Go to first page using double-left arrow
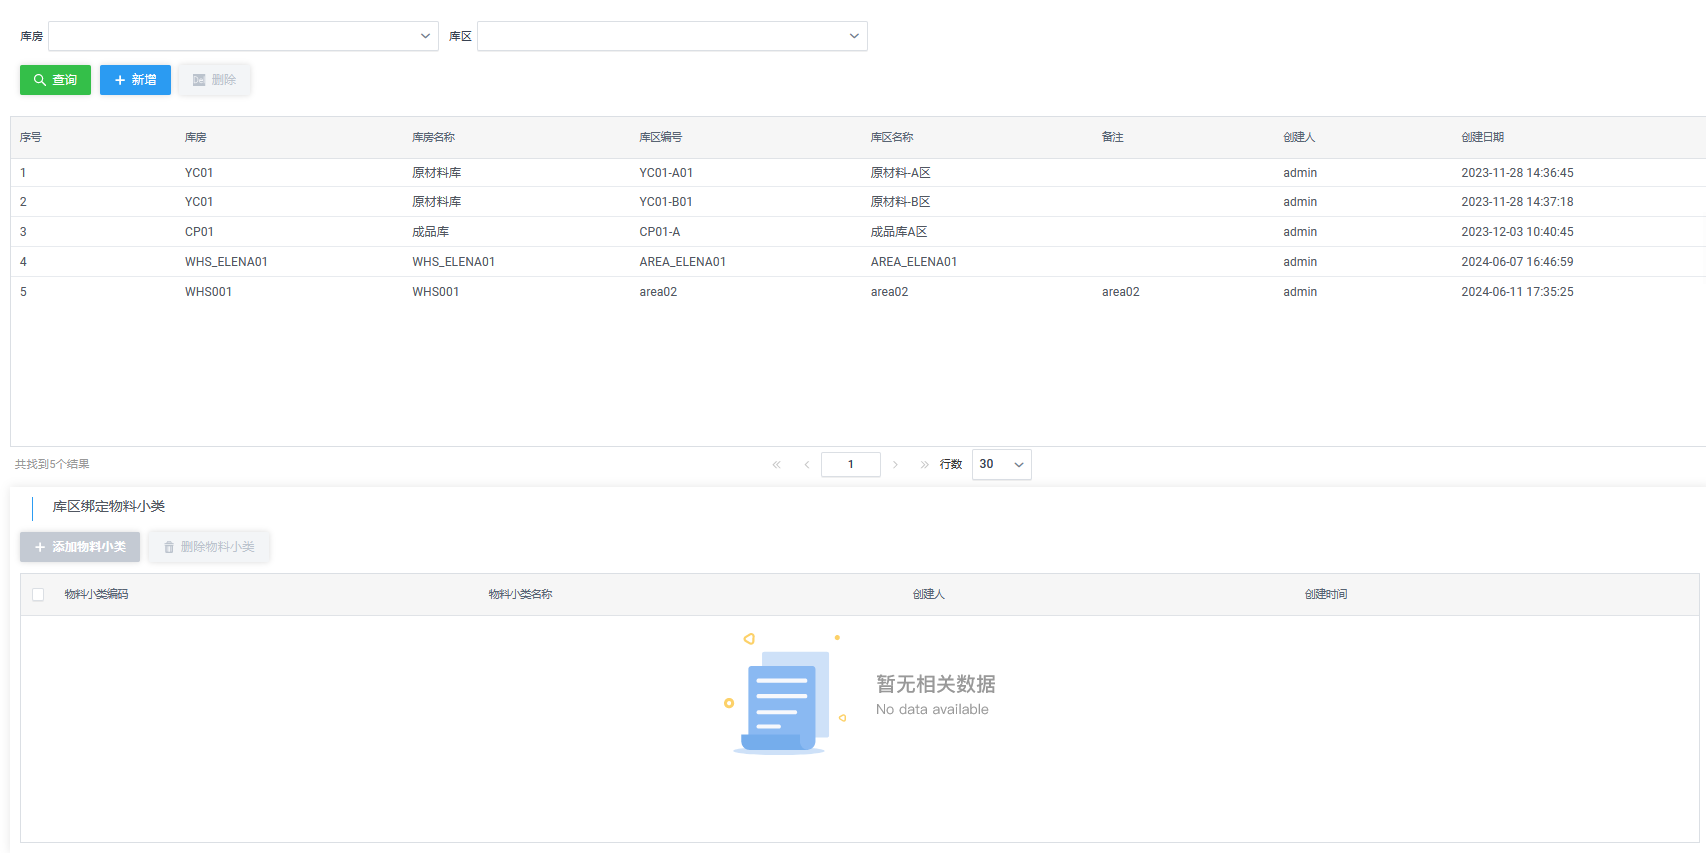Image resolution: width=1706 pixels, height=853 pixels. click(776, 464)
